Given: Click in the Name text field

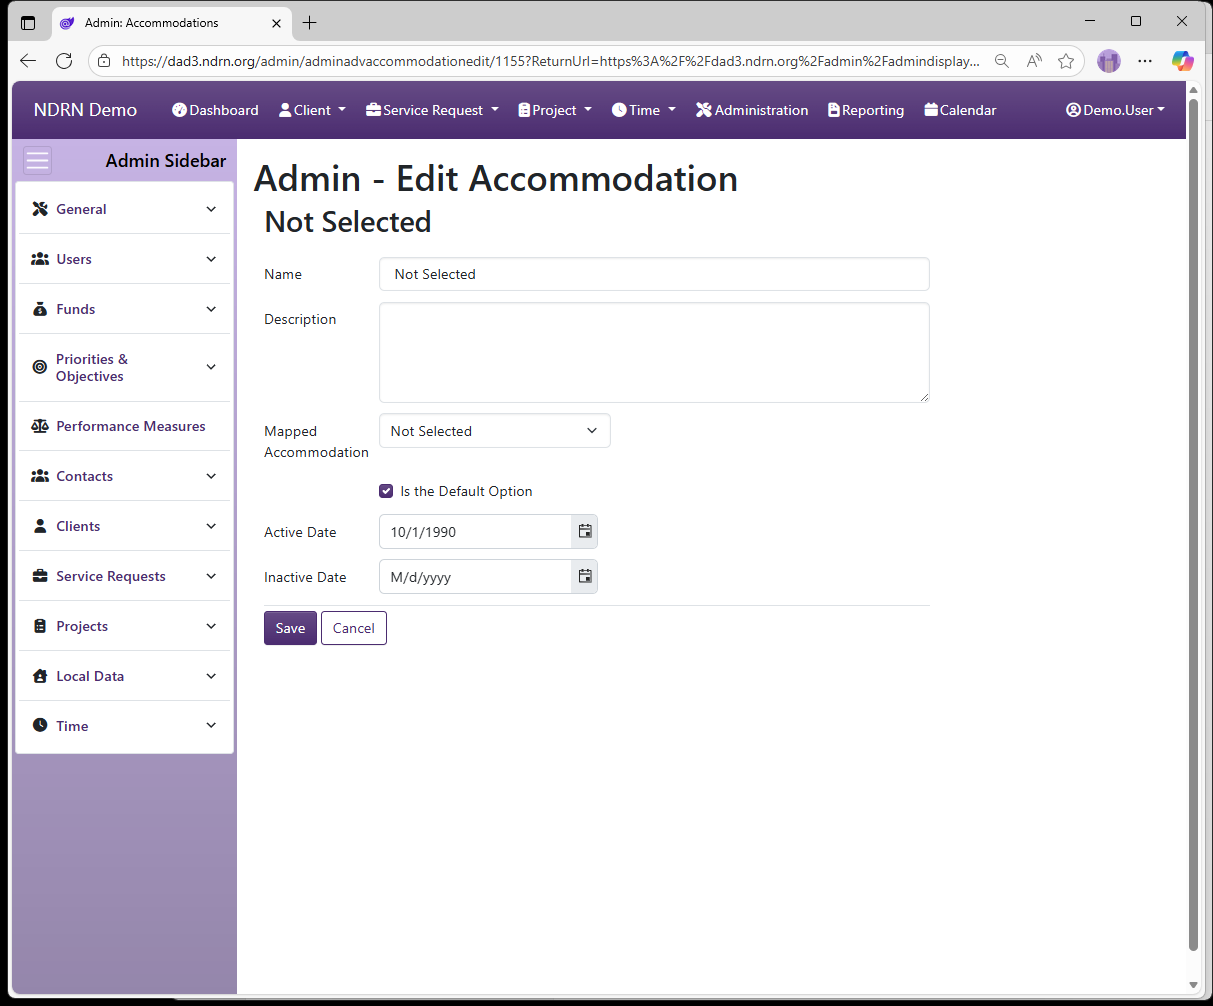Looking at the screenshot, I should (654, 274).
